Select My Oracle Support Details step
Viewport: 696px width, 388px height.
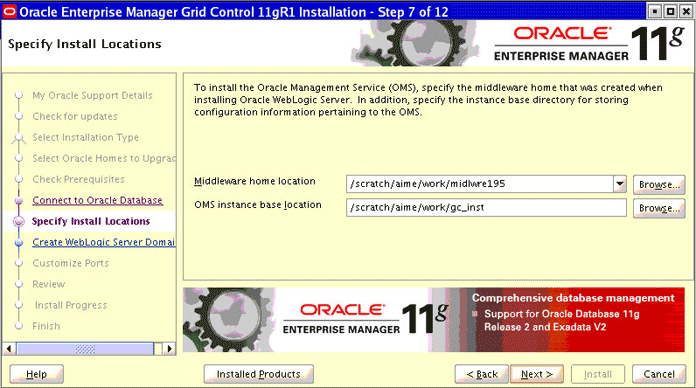coord(92,95)
